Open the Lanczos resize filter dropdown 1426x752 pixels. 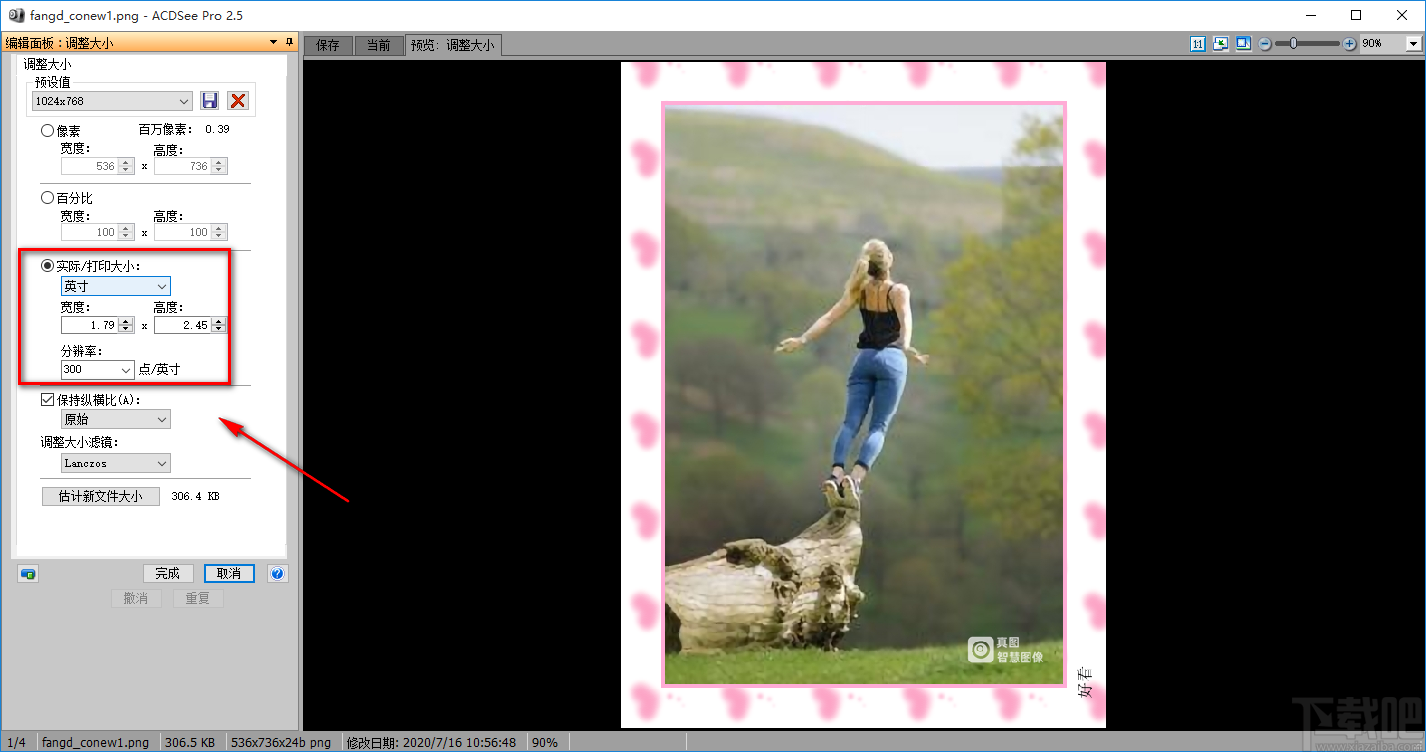[x=116, y=463]
